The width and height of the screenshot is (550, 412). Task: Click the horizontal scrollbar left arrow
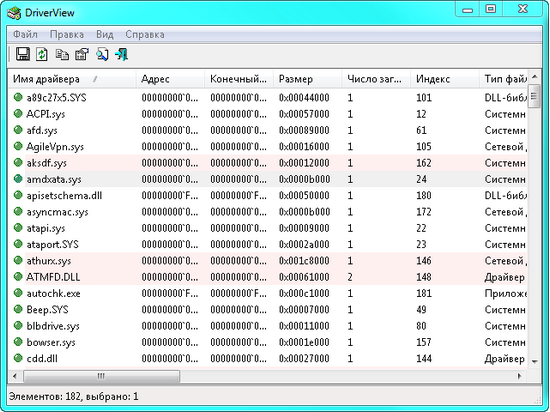pos(15,376)
